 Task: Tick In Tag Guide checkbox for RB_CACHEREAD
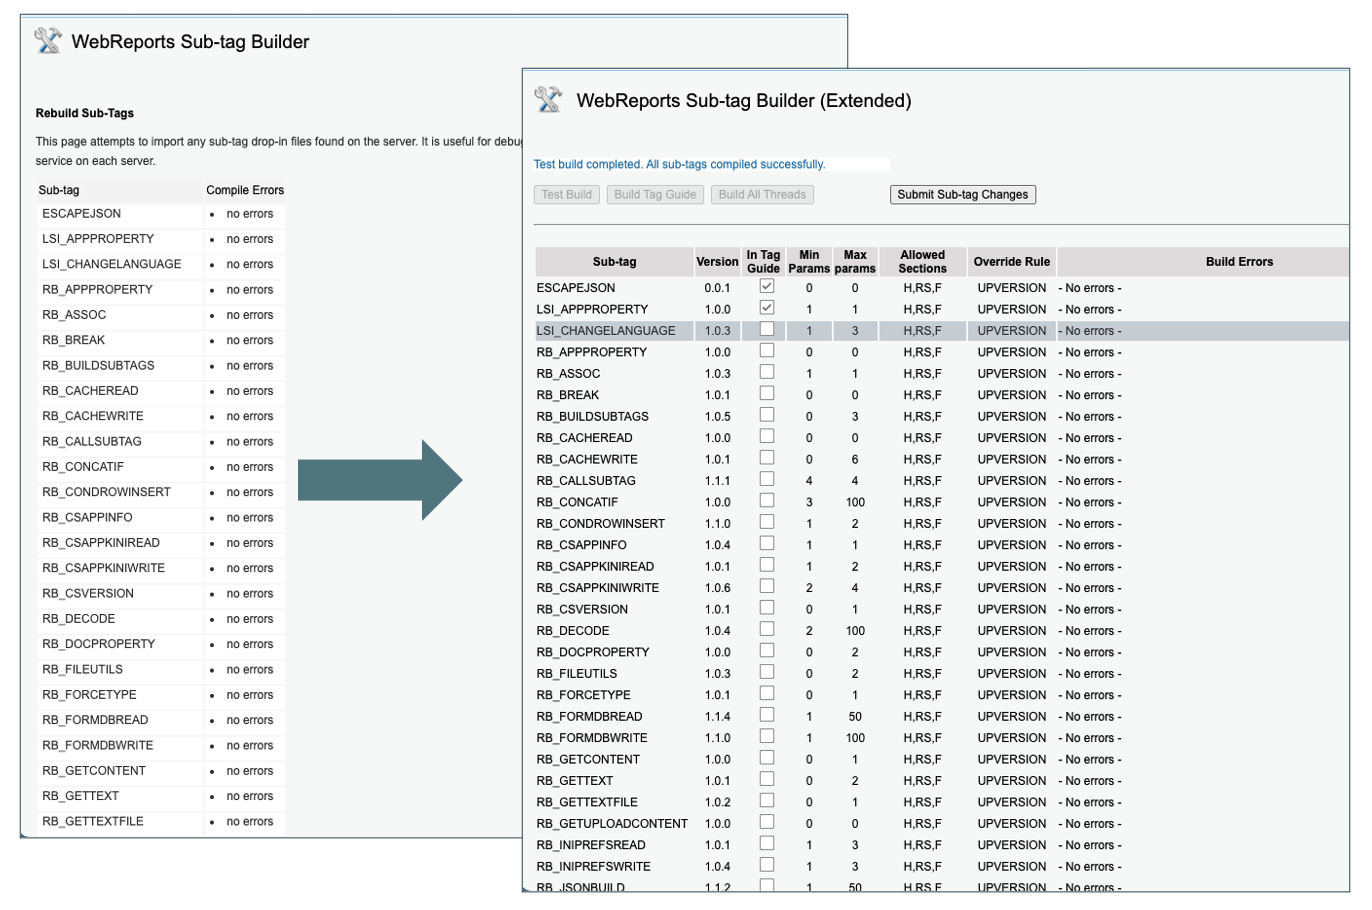click(767, 436)
